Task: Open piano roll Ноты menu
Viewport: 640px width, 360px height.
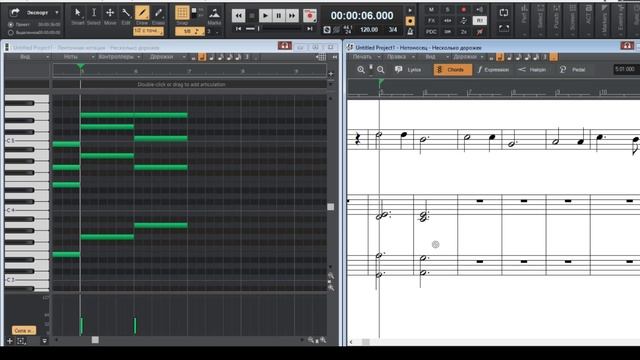Action: pyautogui.click(x=71, y=57)
